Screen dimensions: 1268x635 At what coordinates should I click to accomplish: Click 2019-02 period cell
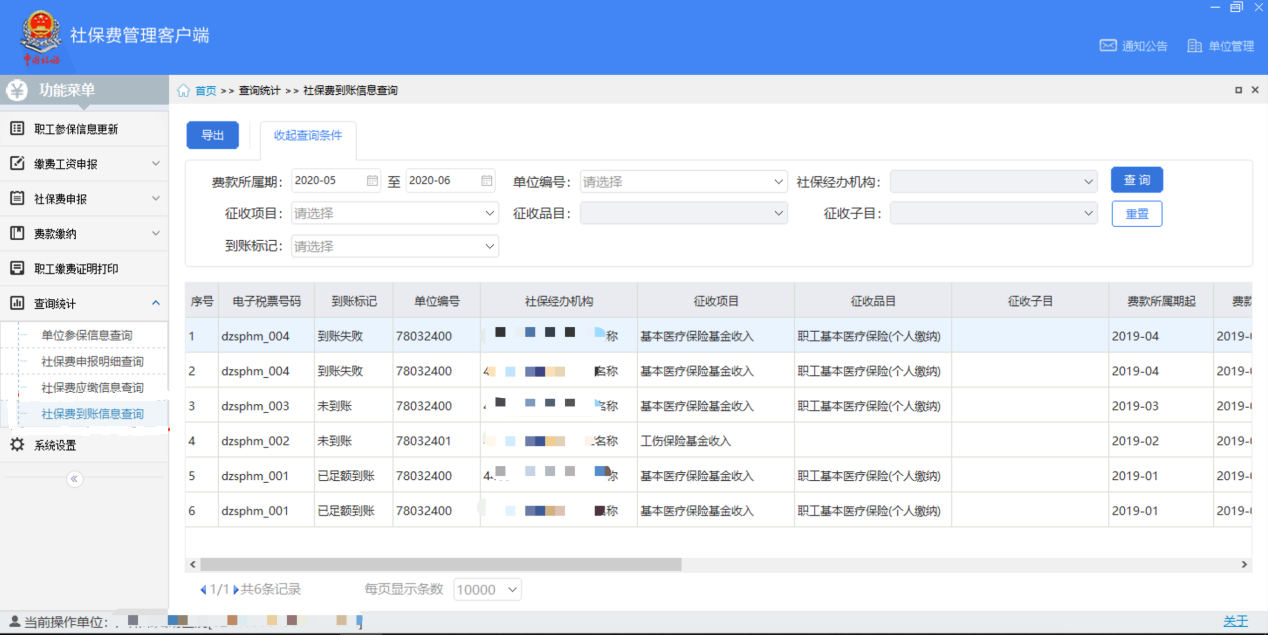point(1161,441)
